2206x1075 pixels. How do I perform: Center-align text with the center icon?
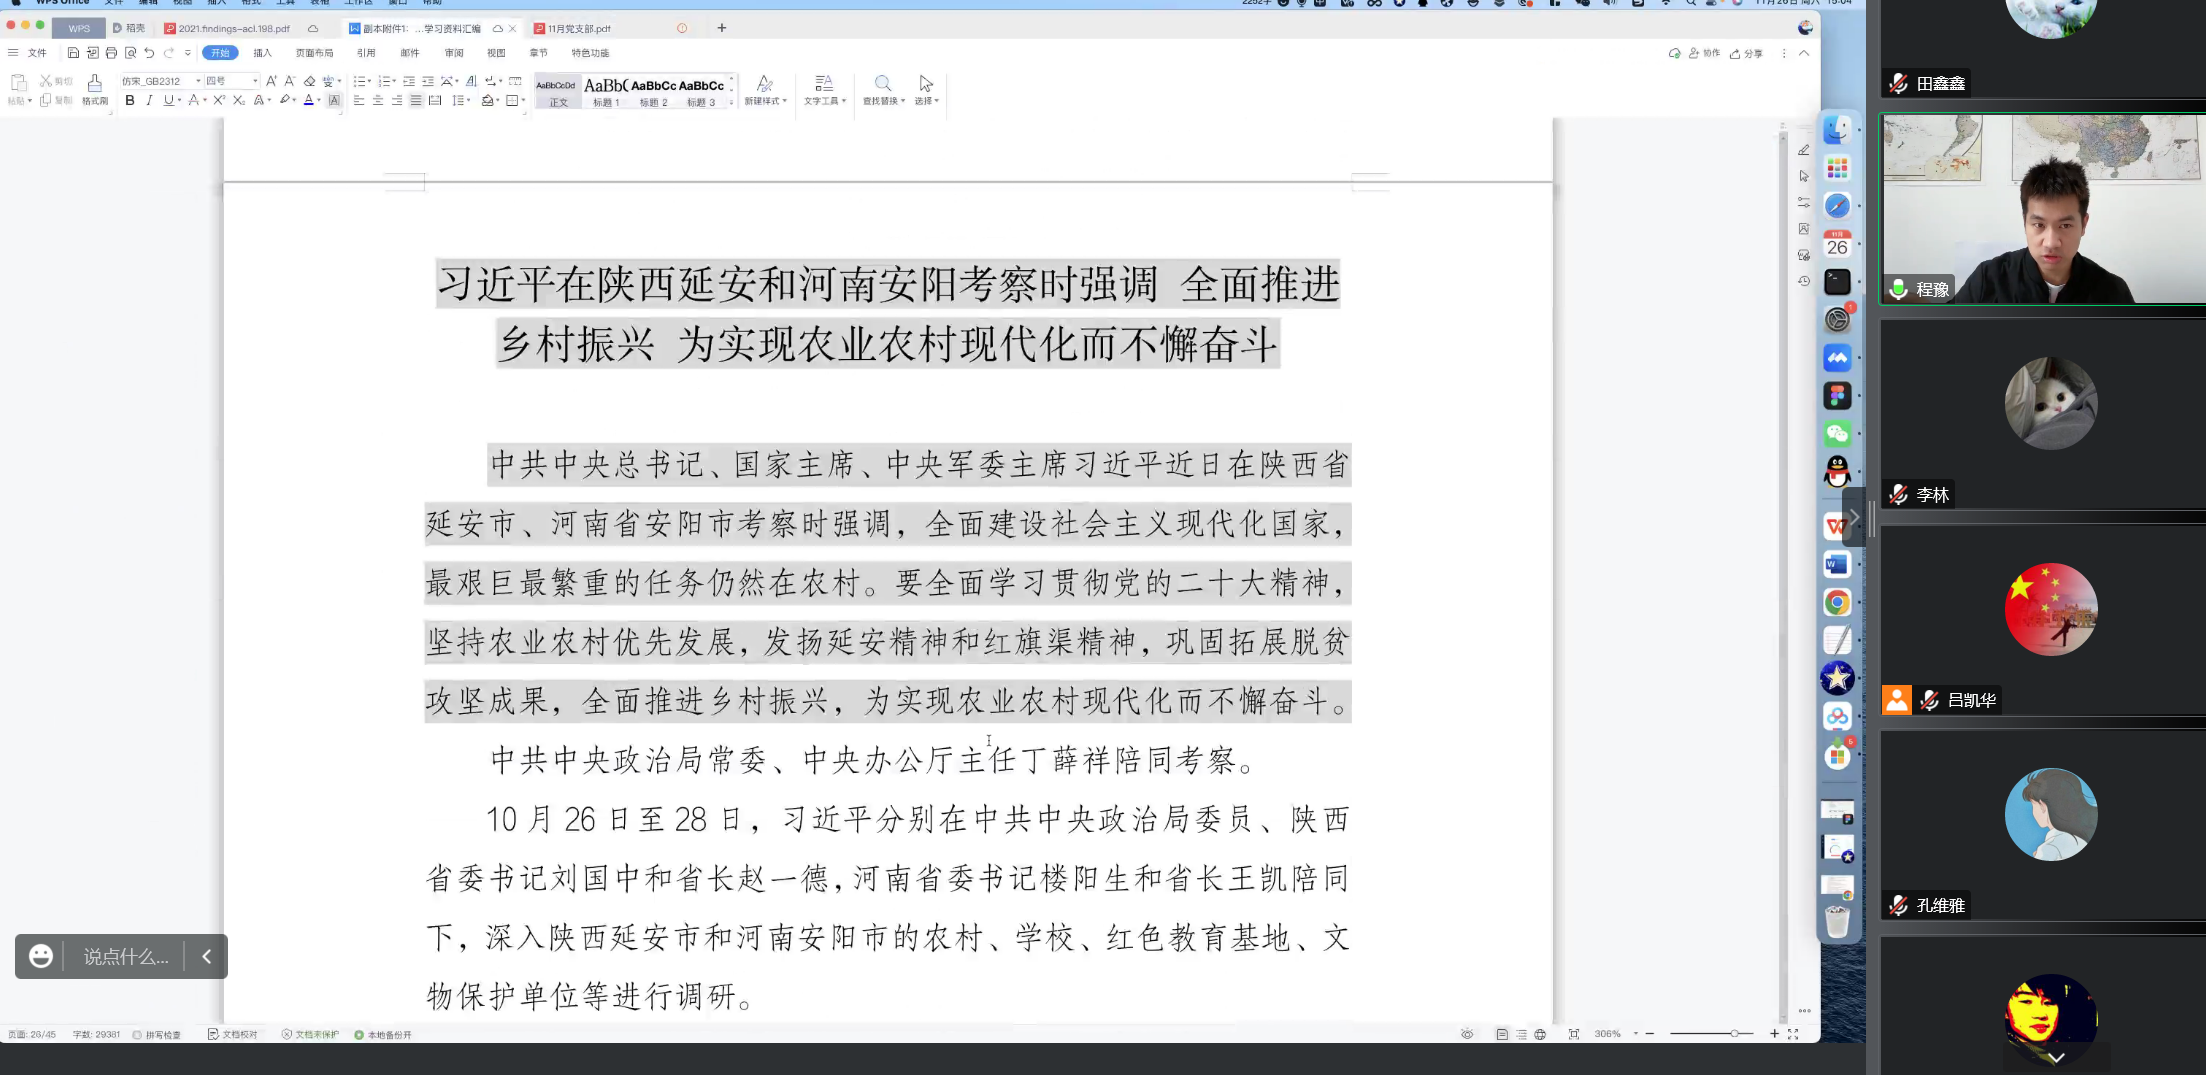click(378, 100)
